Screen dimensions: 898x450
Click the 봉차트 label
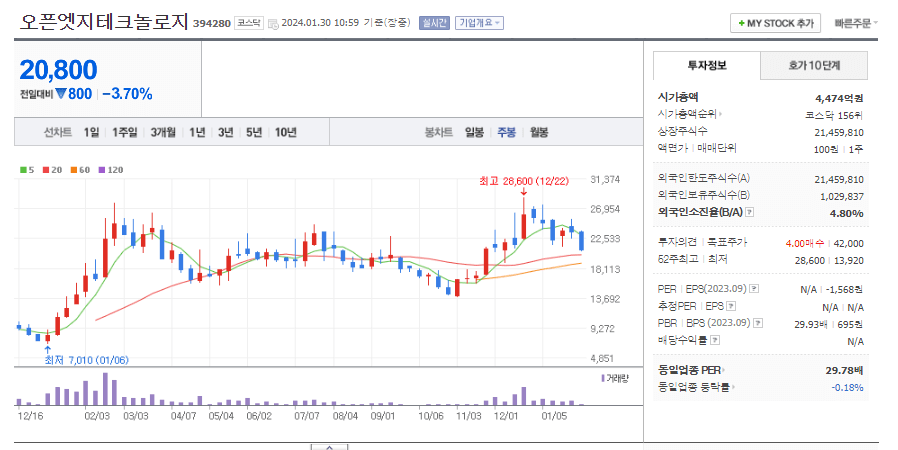click(x=439, y=132)
